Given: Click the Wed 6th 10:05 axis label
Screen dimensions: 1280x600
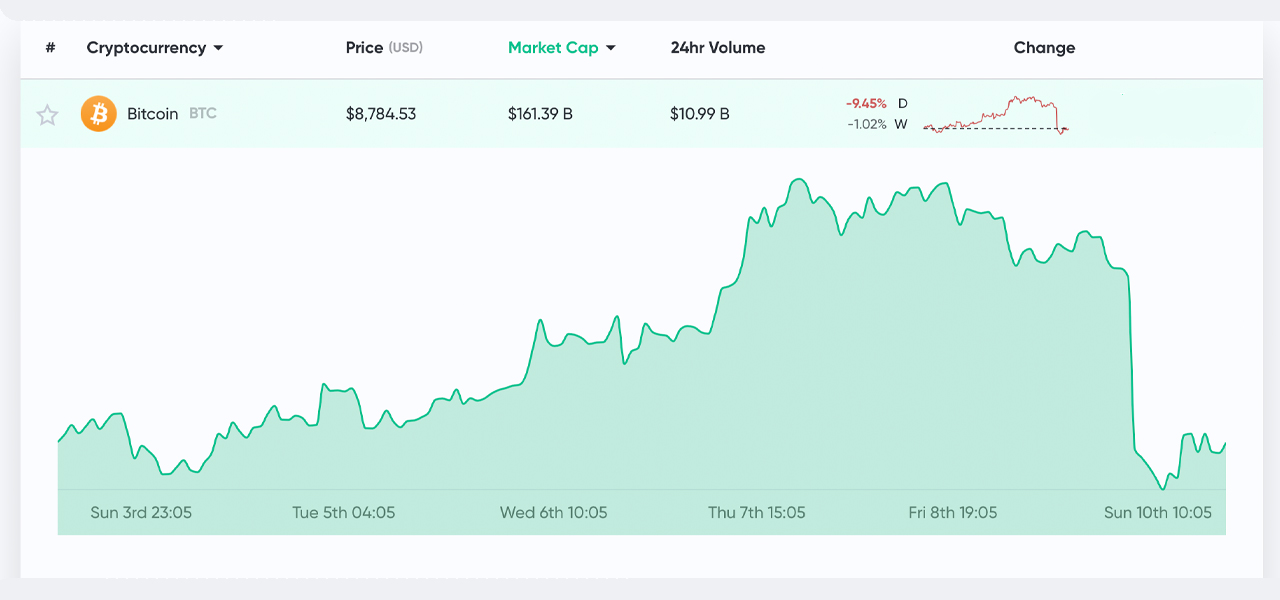Looking at the screenshot, I should point(554,512).
